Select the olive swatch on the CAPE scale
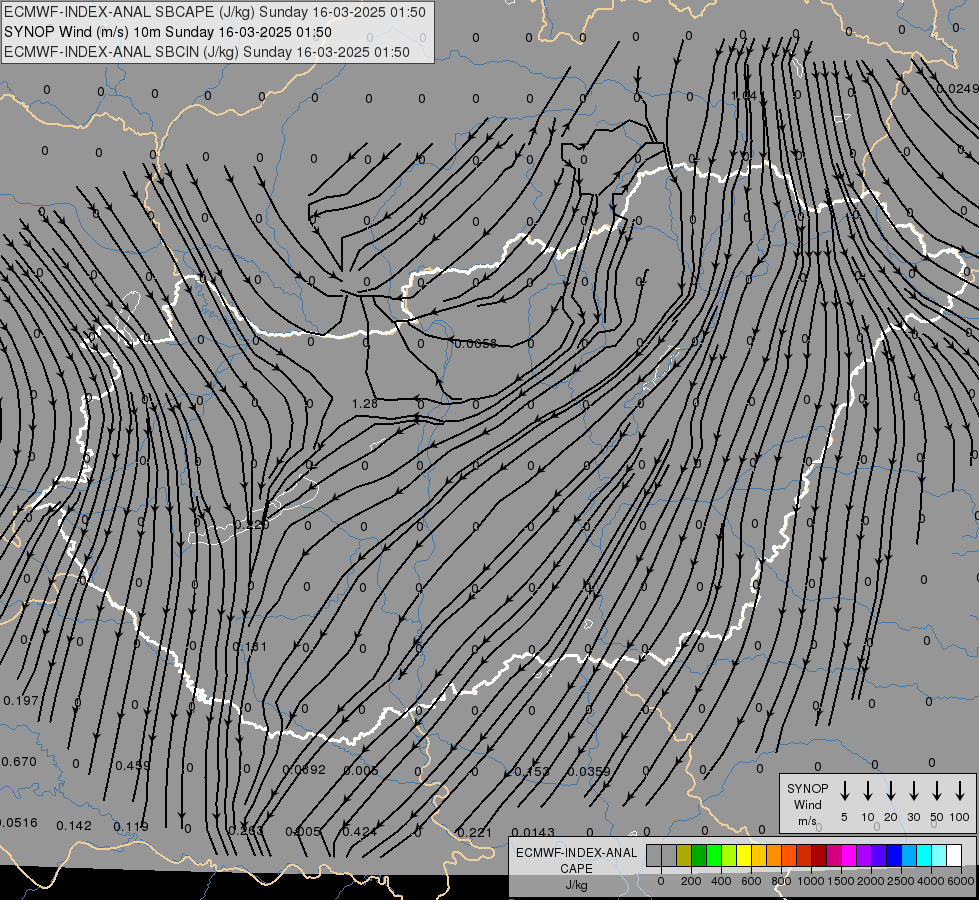Viewport: 979px width, 900px height. tap(684, 856)
